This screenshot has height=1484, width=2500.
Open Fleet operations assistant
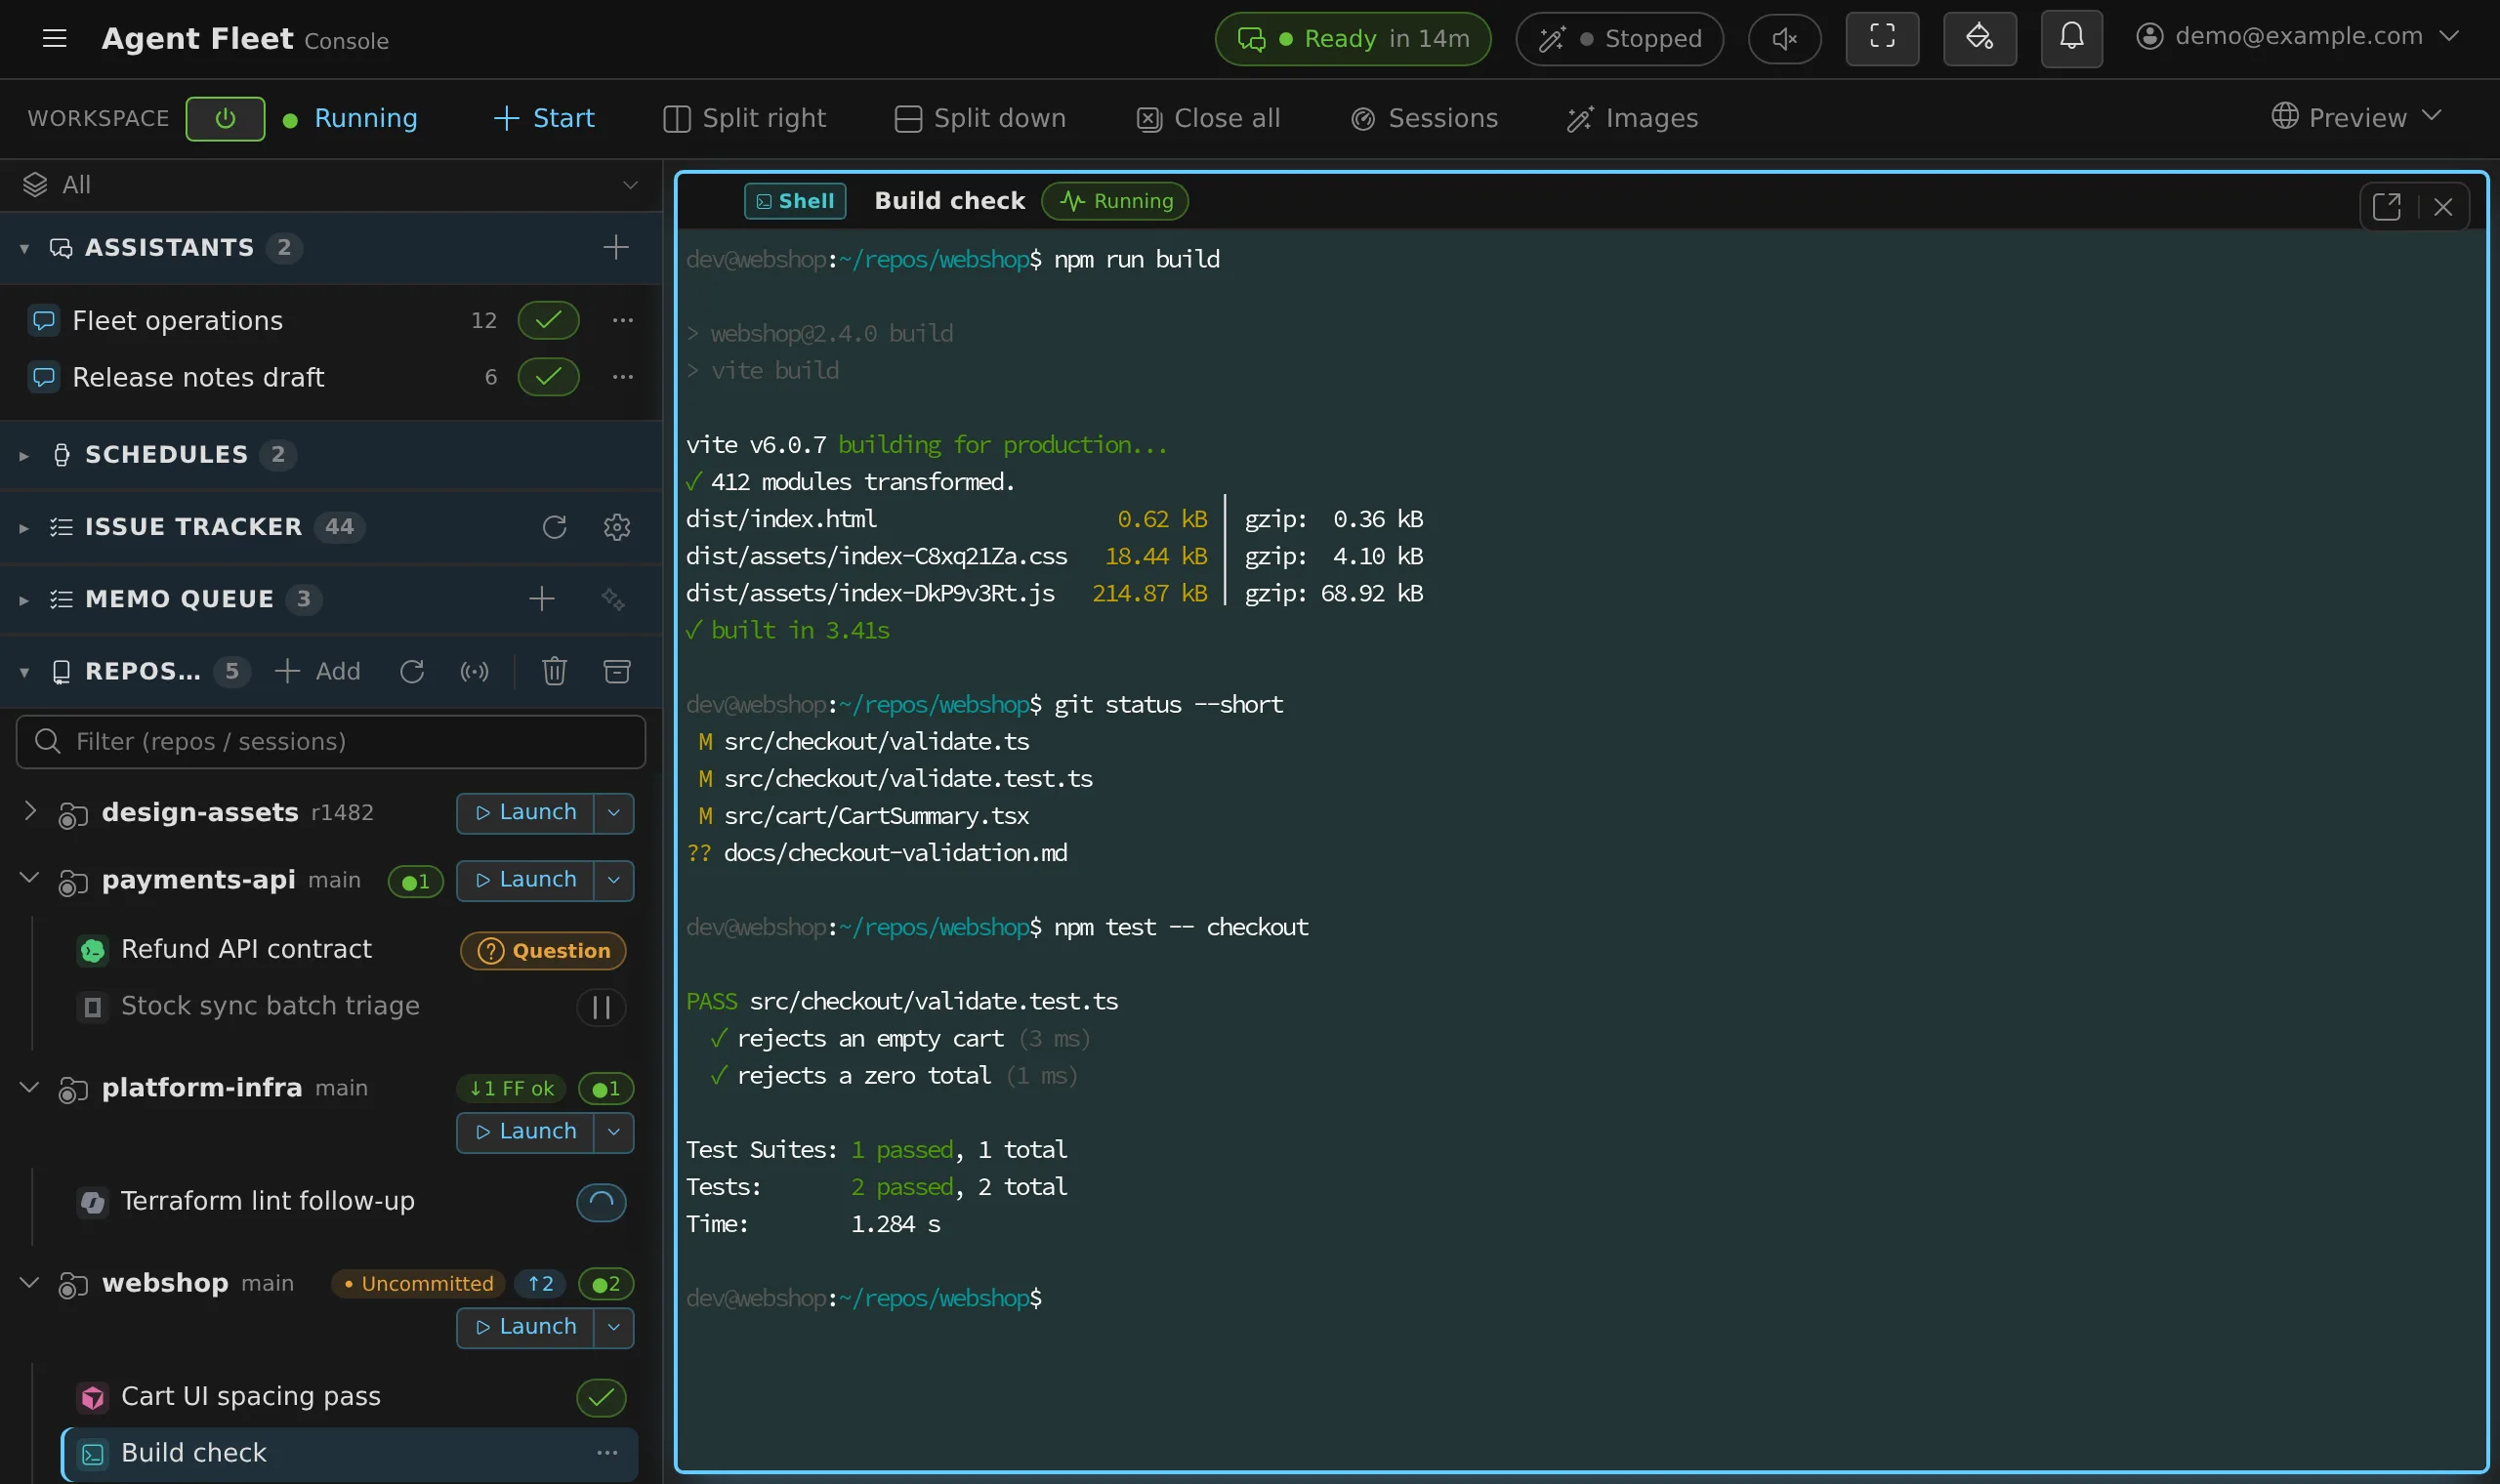click(178, 321)
